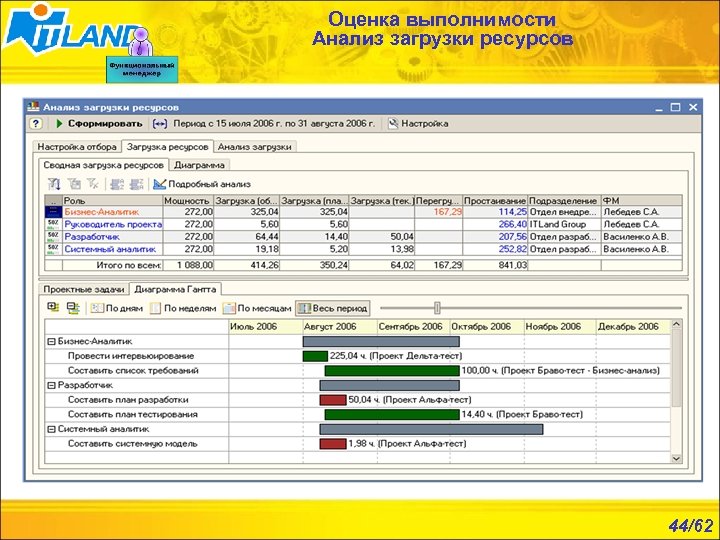This screenshot has width=720, height=540.
Task: Switch Gantt scale to По дням
Action: click(117, 308)
